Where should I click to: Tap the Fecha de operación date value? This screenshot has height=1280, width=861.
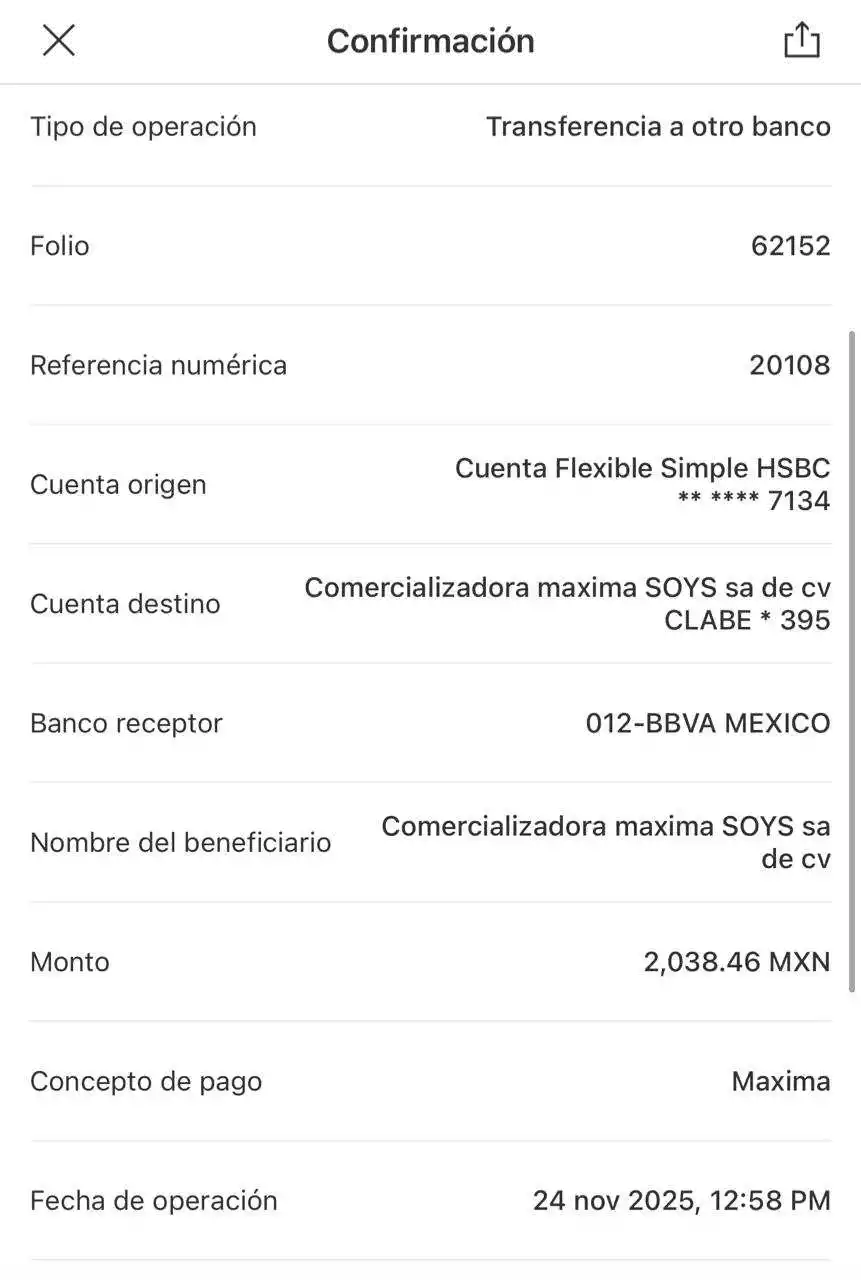click(x=681, y=1200)
